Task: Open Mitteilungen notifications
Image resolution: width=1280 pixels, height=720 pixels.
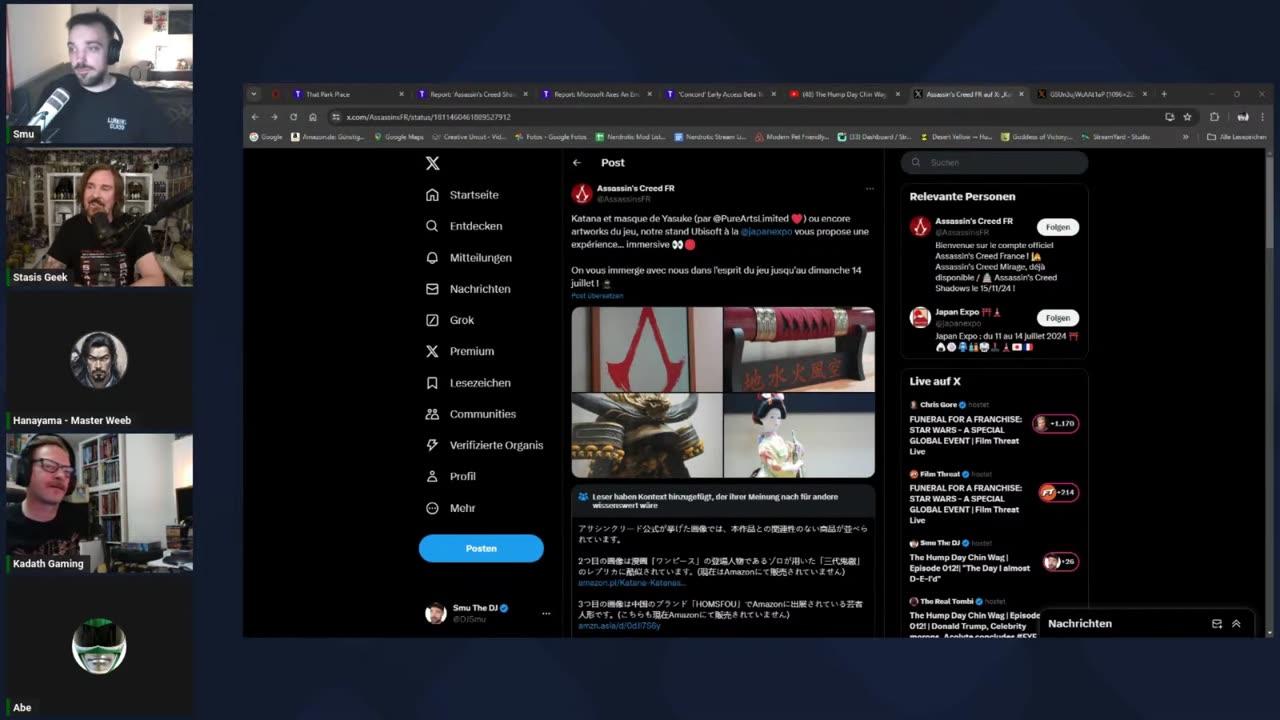Action: (468, 258)
